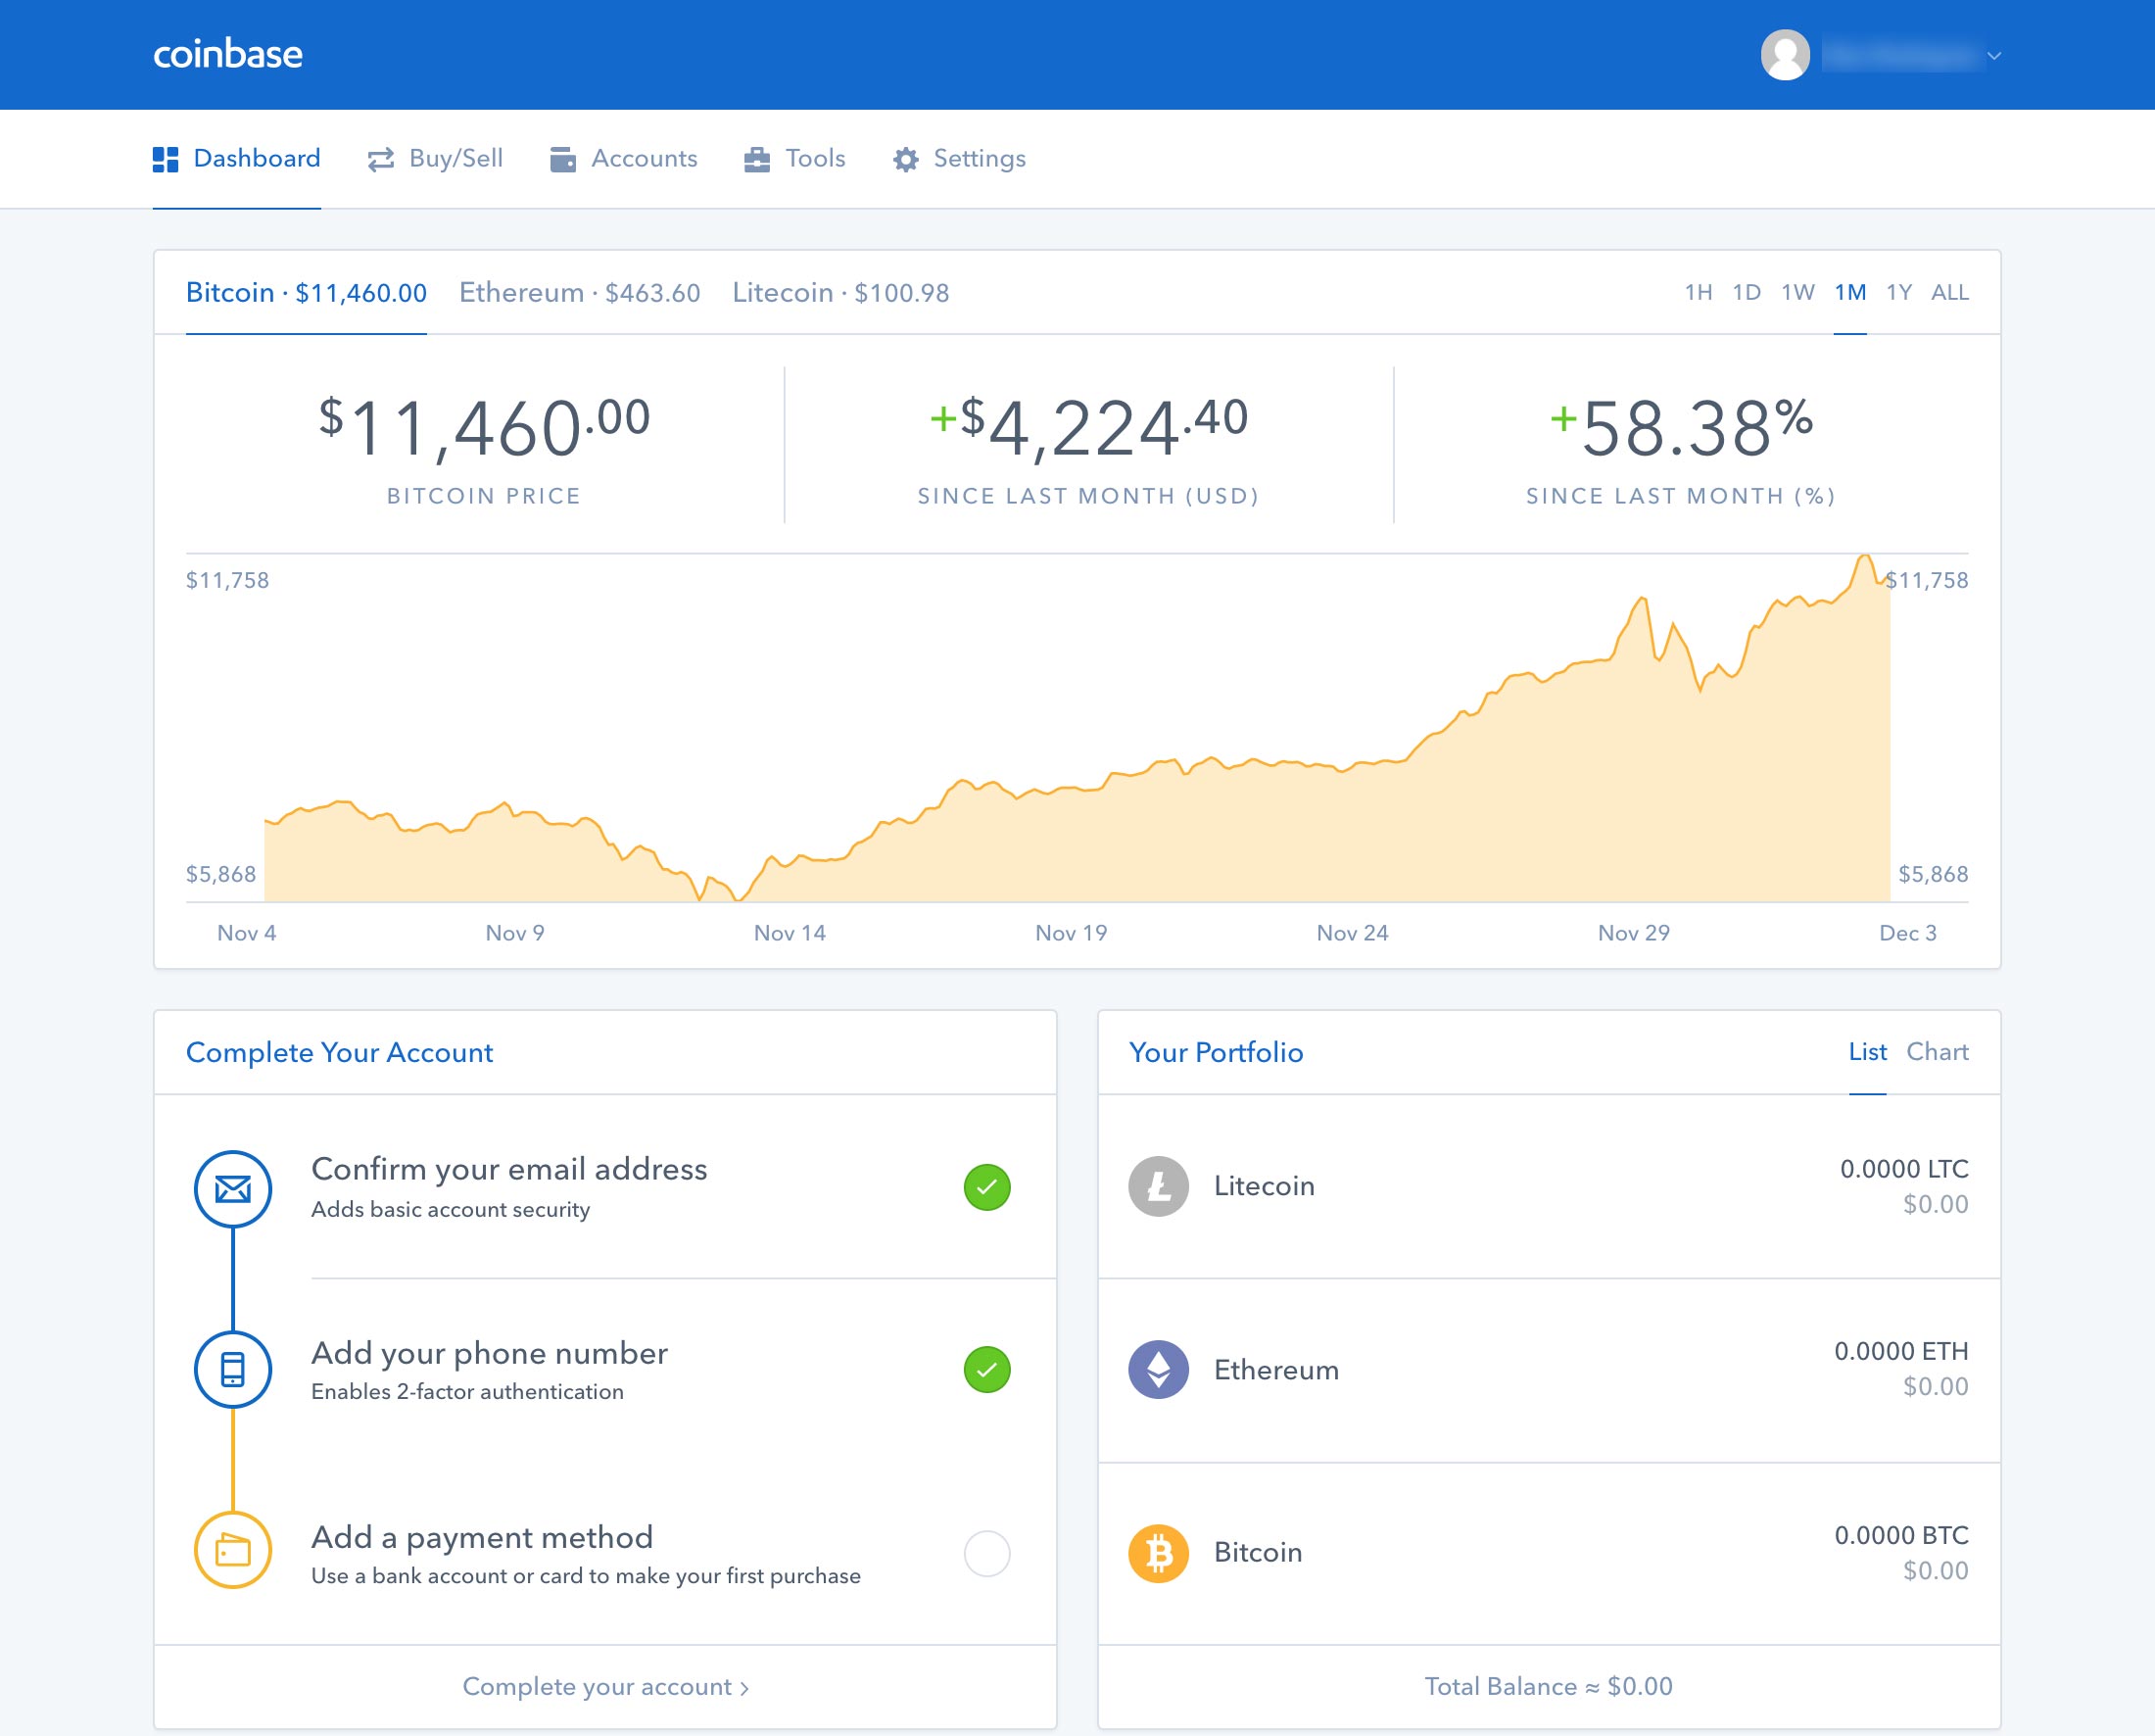Open the user avatar profile picture
2155x1736 pixels.
[1785, 55]
